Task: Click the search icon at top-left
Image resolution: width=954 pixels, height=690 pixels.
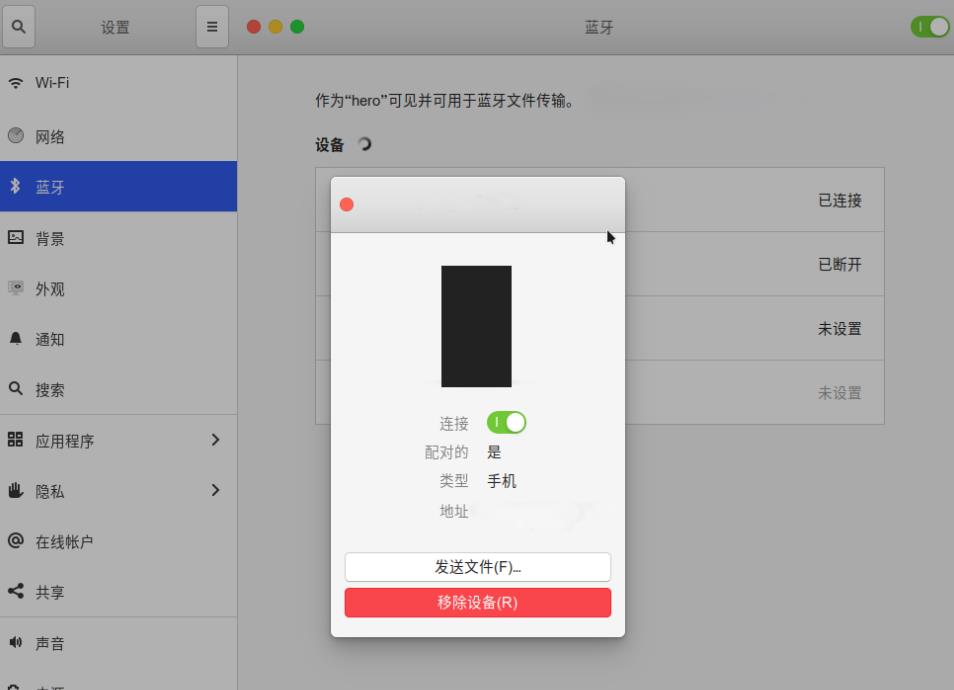Action: pos(18,27)
